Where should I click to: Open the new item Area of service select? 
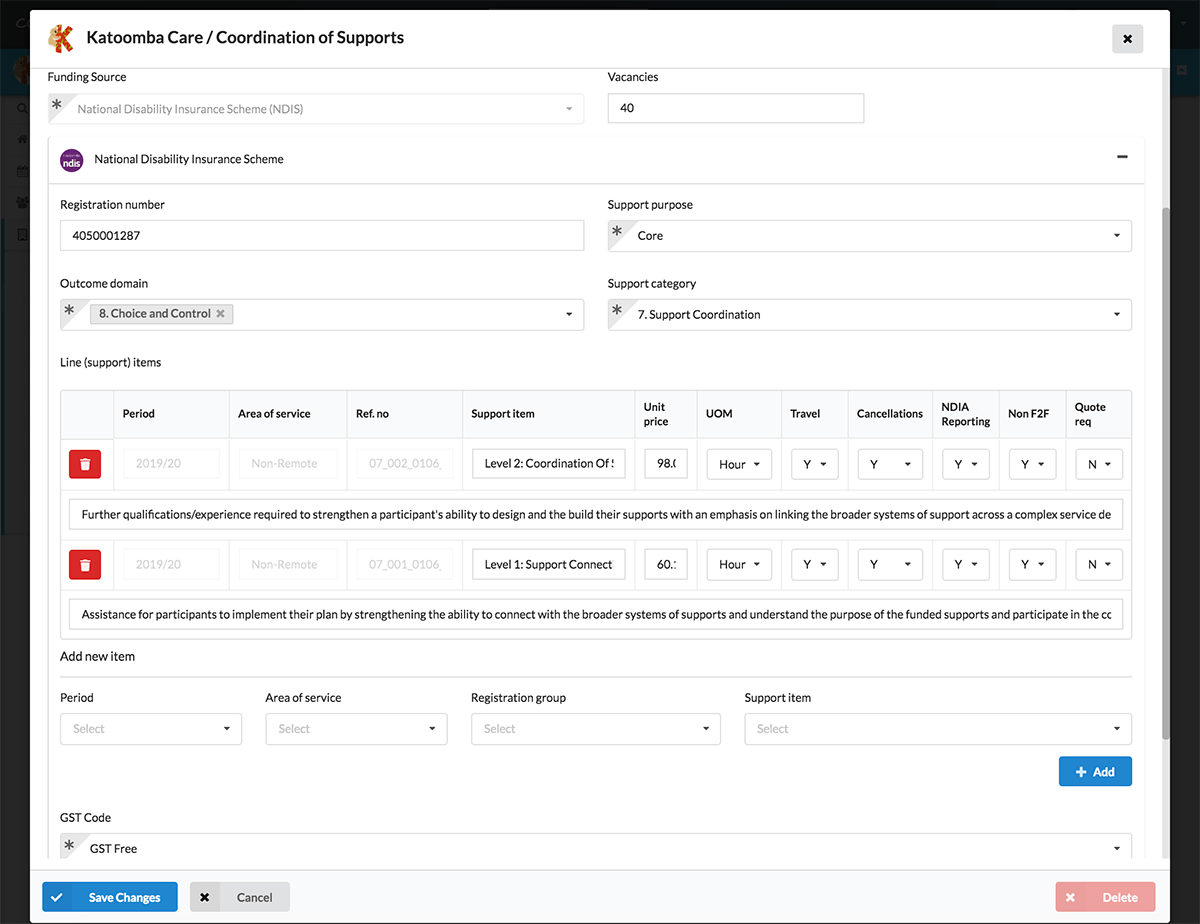coord(357,729)
